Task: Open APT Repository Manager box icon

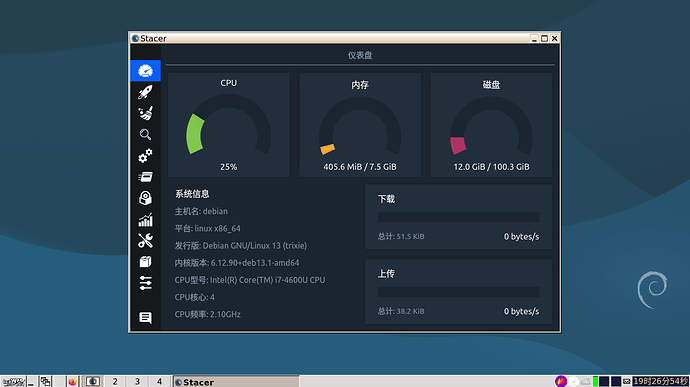Action: point(145,262)
